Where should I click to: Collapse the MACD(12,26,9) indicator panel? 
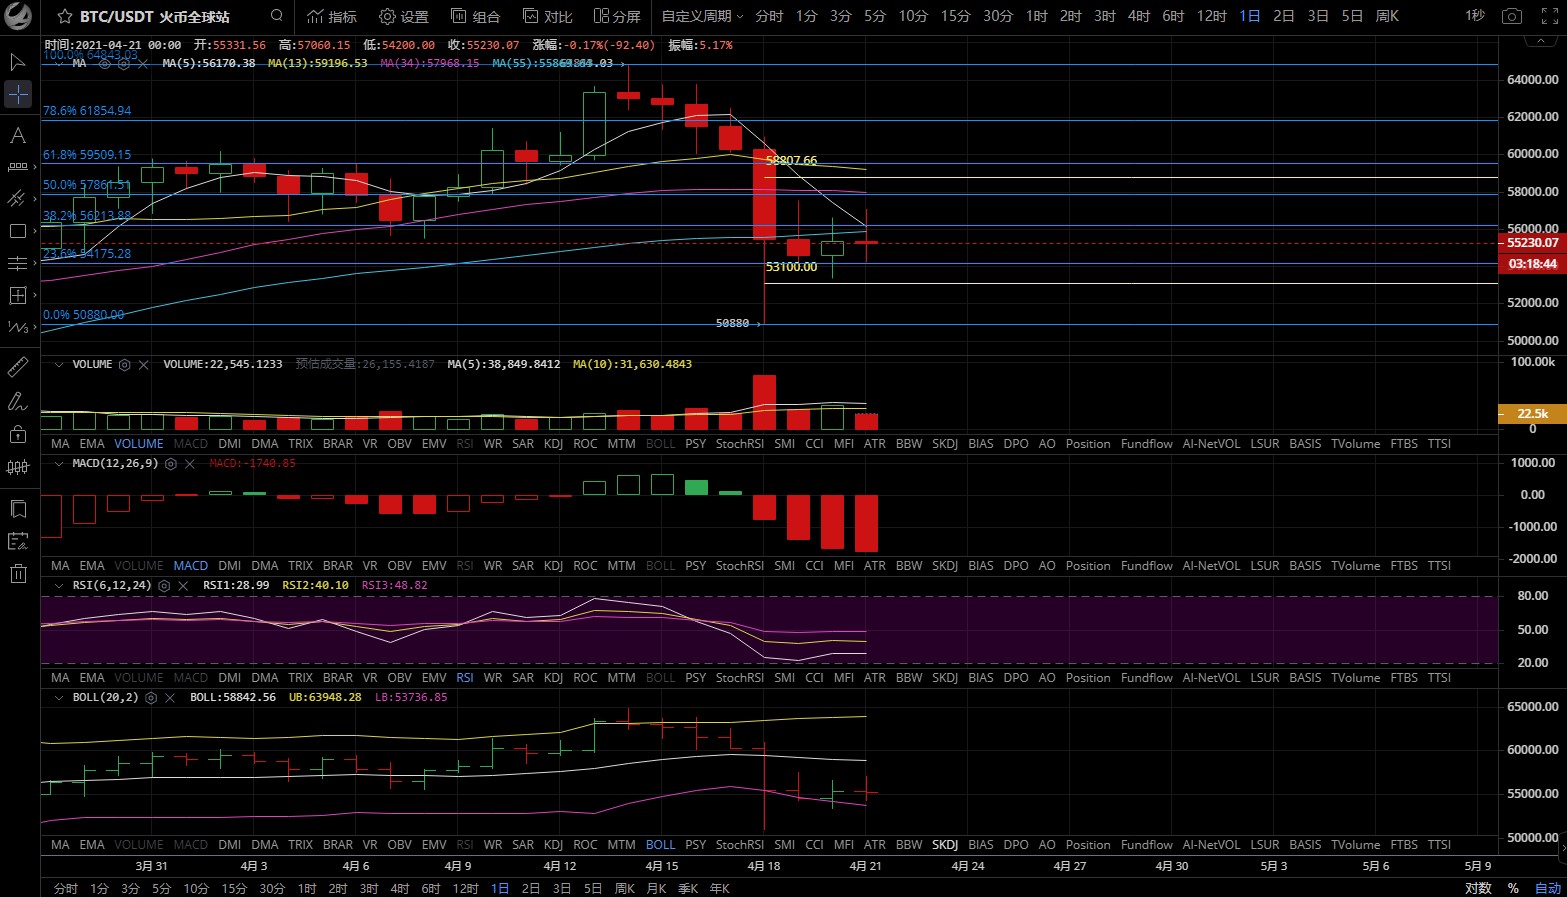[59, 464]
